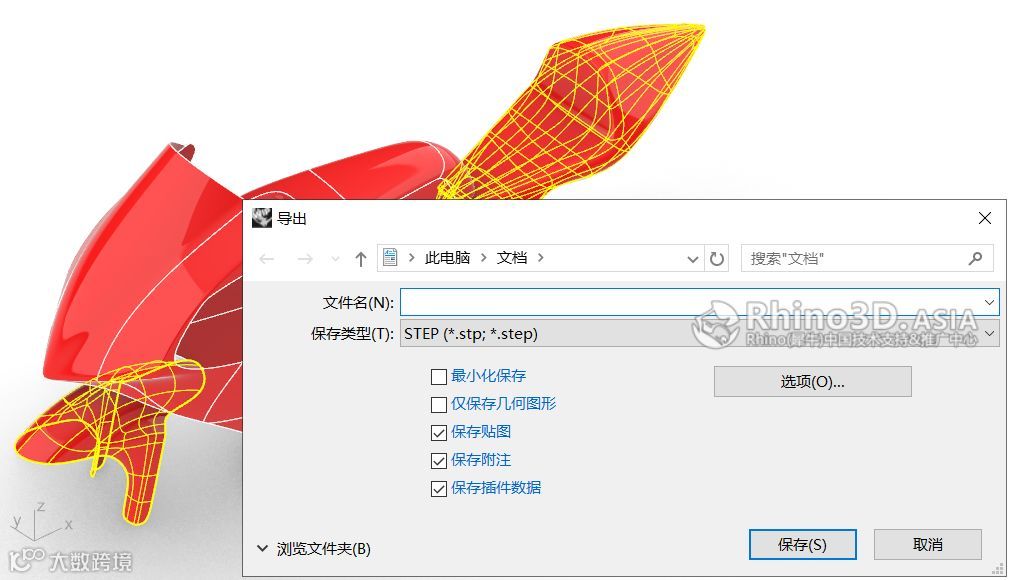Select 文档 in the breadcrumb path
The width and height of the screenshot is (1013, 580).
click(x=512, y=258)
